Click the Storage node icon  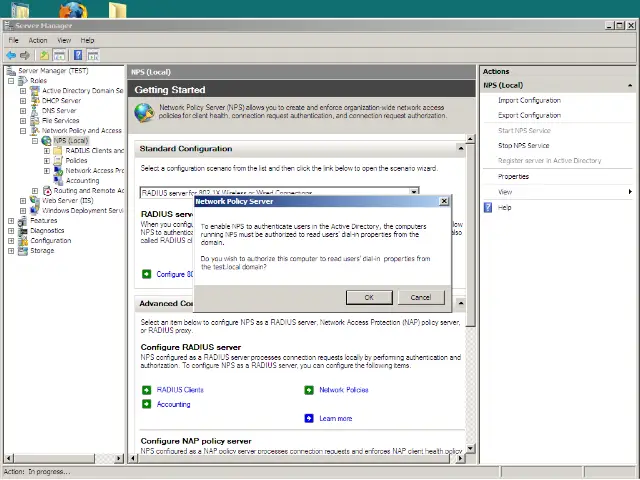(23, 251)
